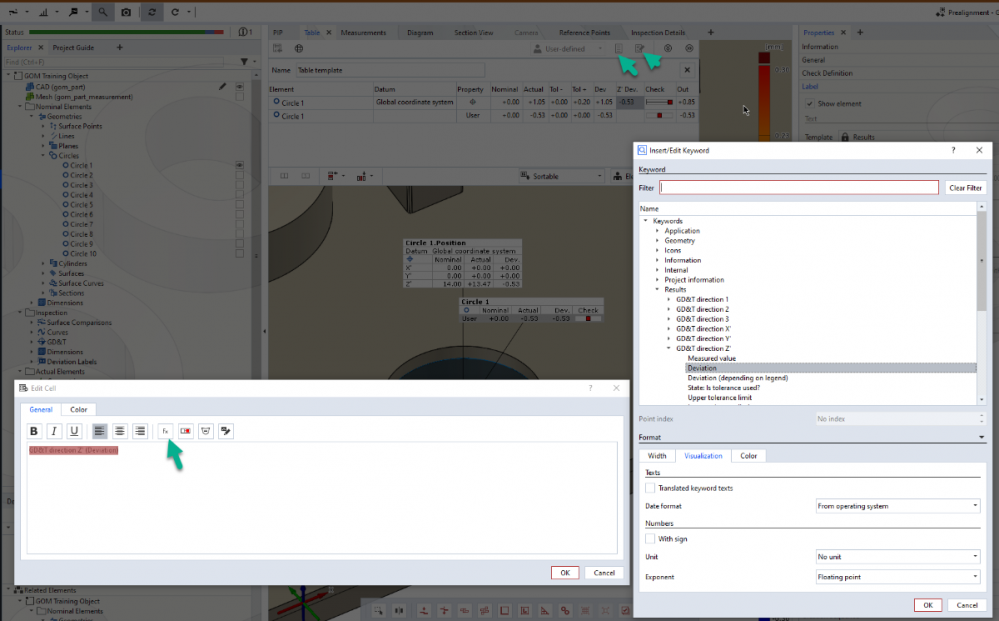Click the last Edit Cell toolbar icon
The width and height of the screenshot is (999, 621).
(x=226, y=431)
